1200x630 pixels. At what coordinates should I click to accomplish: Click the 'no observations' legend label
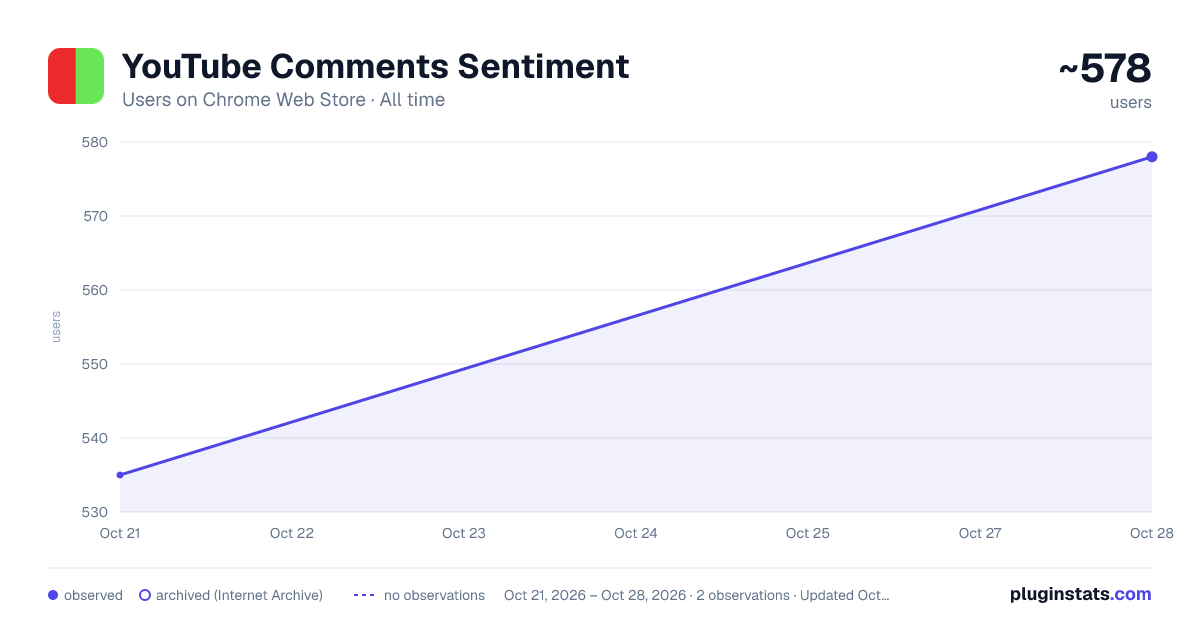tap(434, 595)
